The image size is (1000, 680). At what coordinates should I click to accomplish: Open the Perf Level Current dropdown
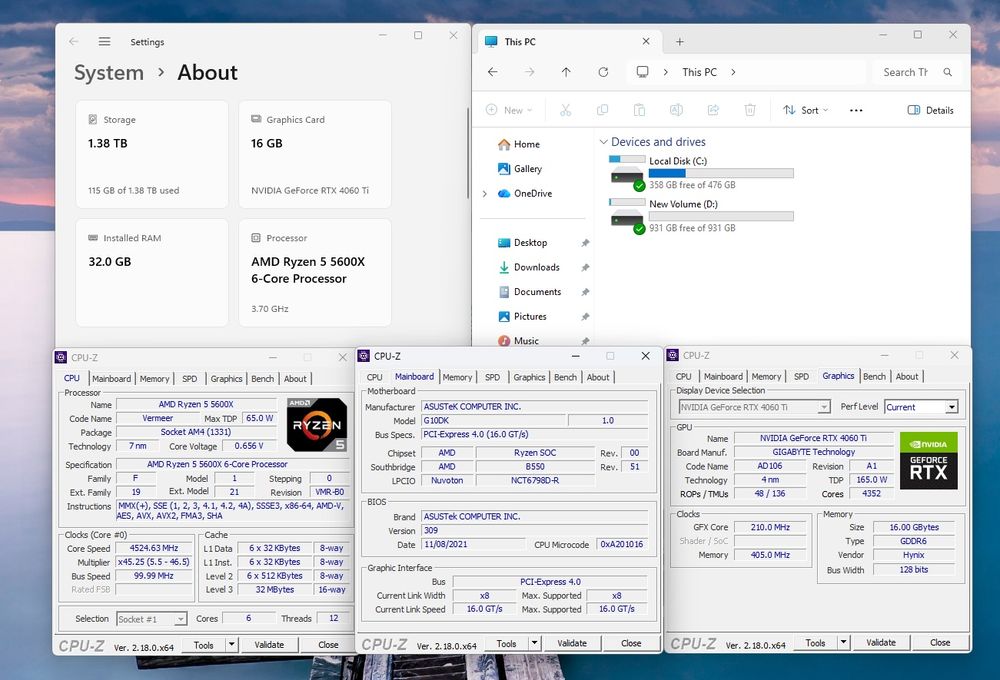(921, 407)
